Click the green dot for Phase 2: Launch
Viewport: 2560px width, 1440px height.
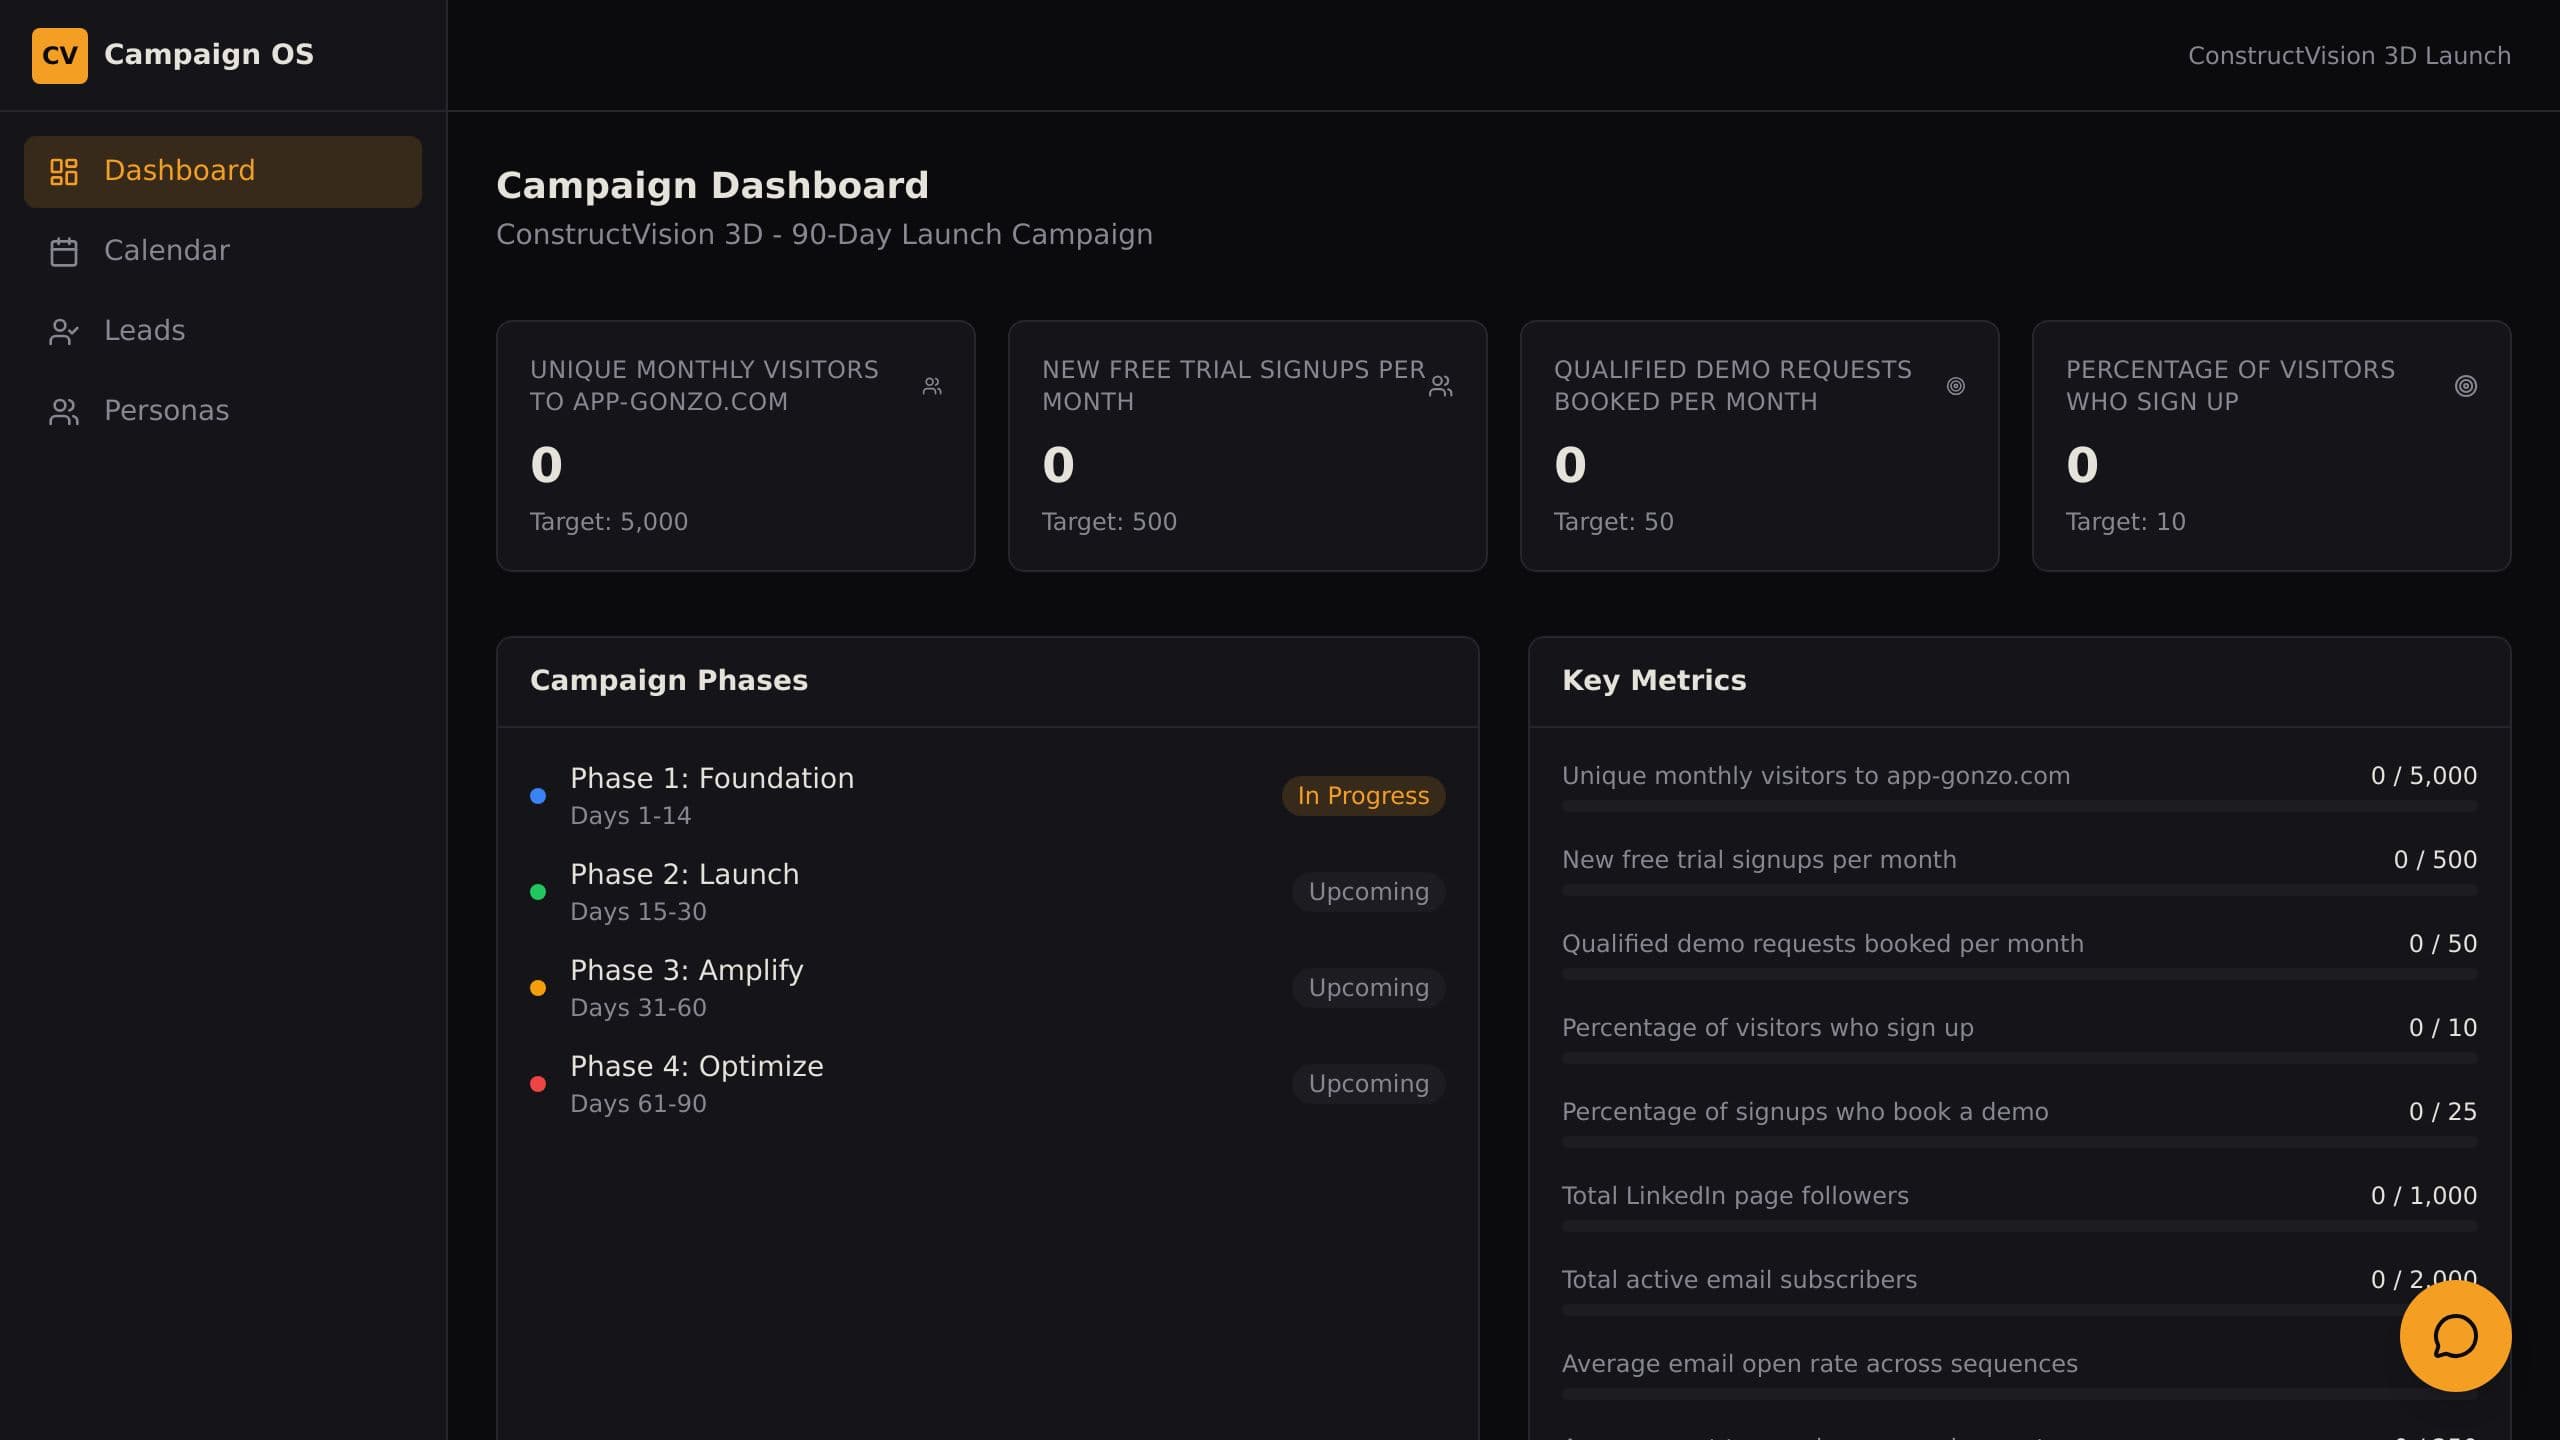tap(538, 892)
